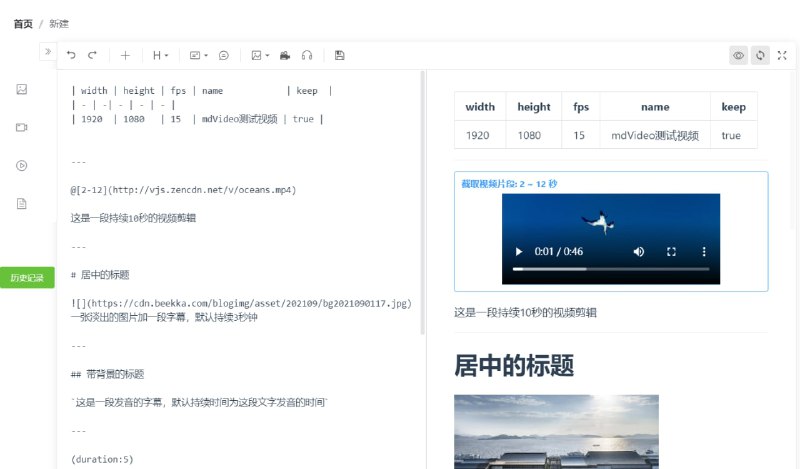Expand the sidebar with double-chevron
The height and width of the screenshot is (469, 800).
click(48, 52)
